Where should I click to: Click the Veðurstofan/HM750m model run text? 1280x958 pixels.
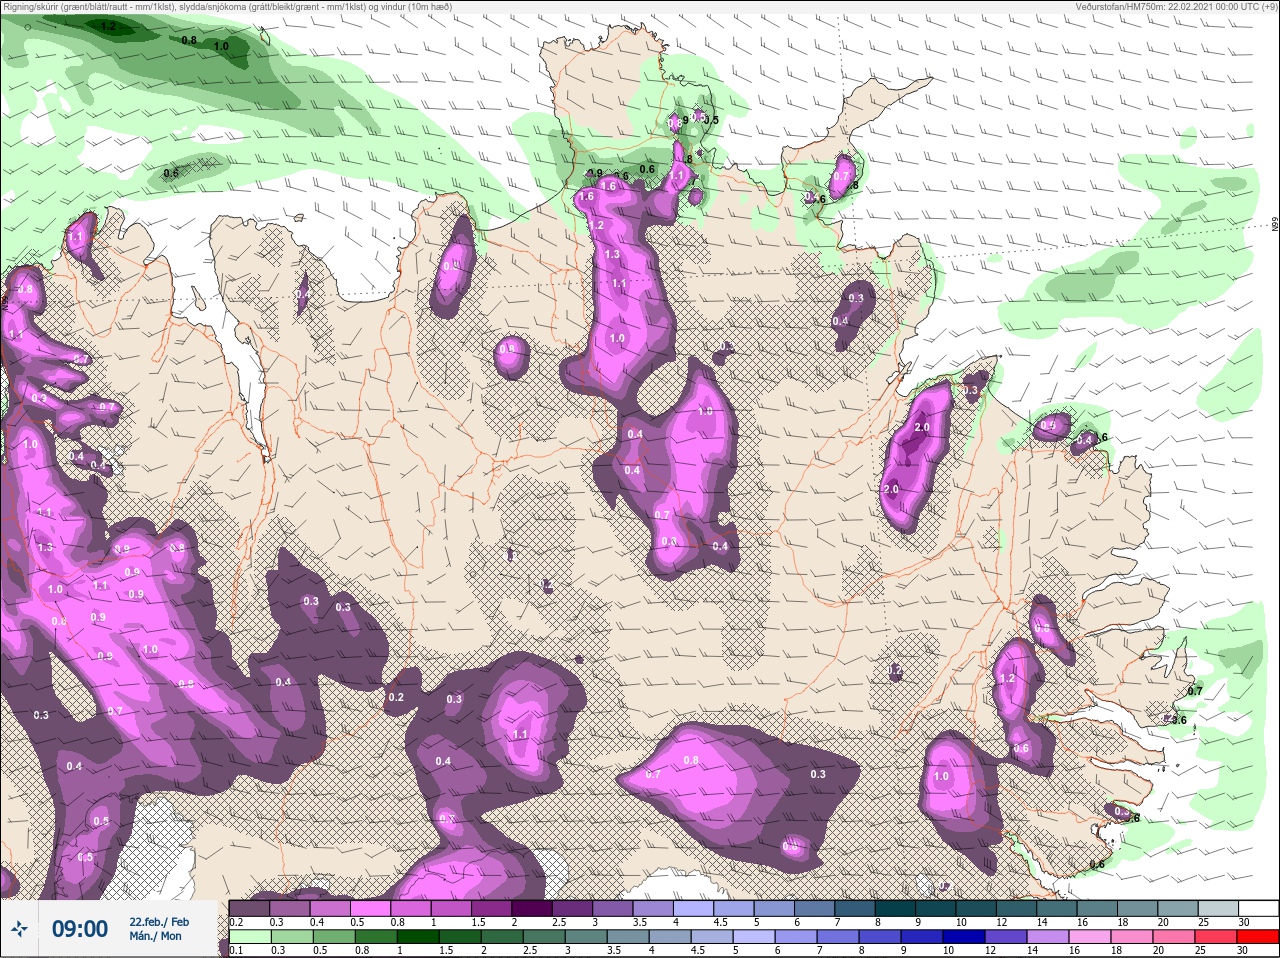(x=1176, y=7)
